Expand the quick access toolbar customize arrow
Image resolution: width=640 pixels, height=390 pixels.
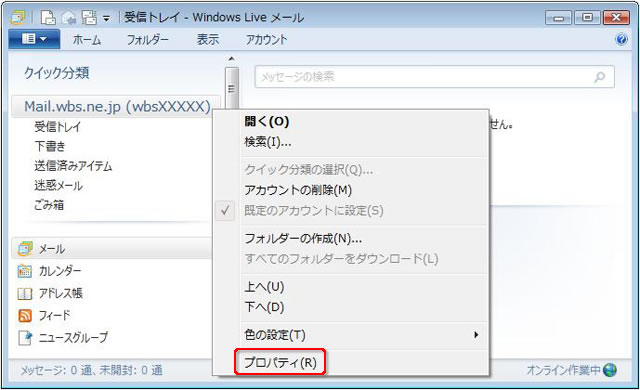[x=106, y=18]
